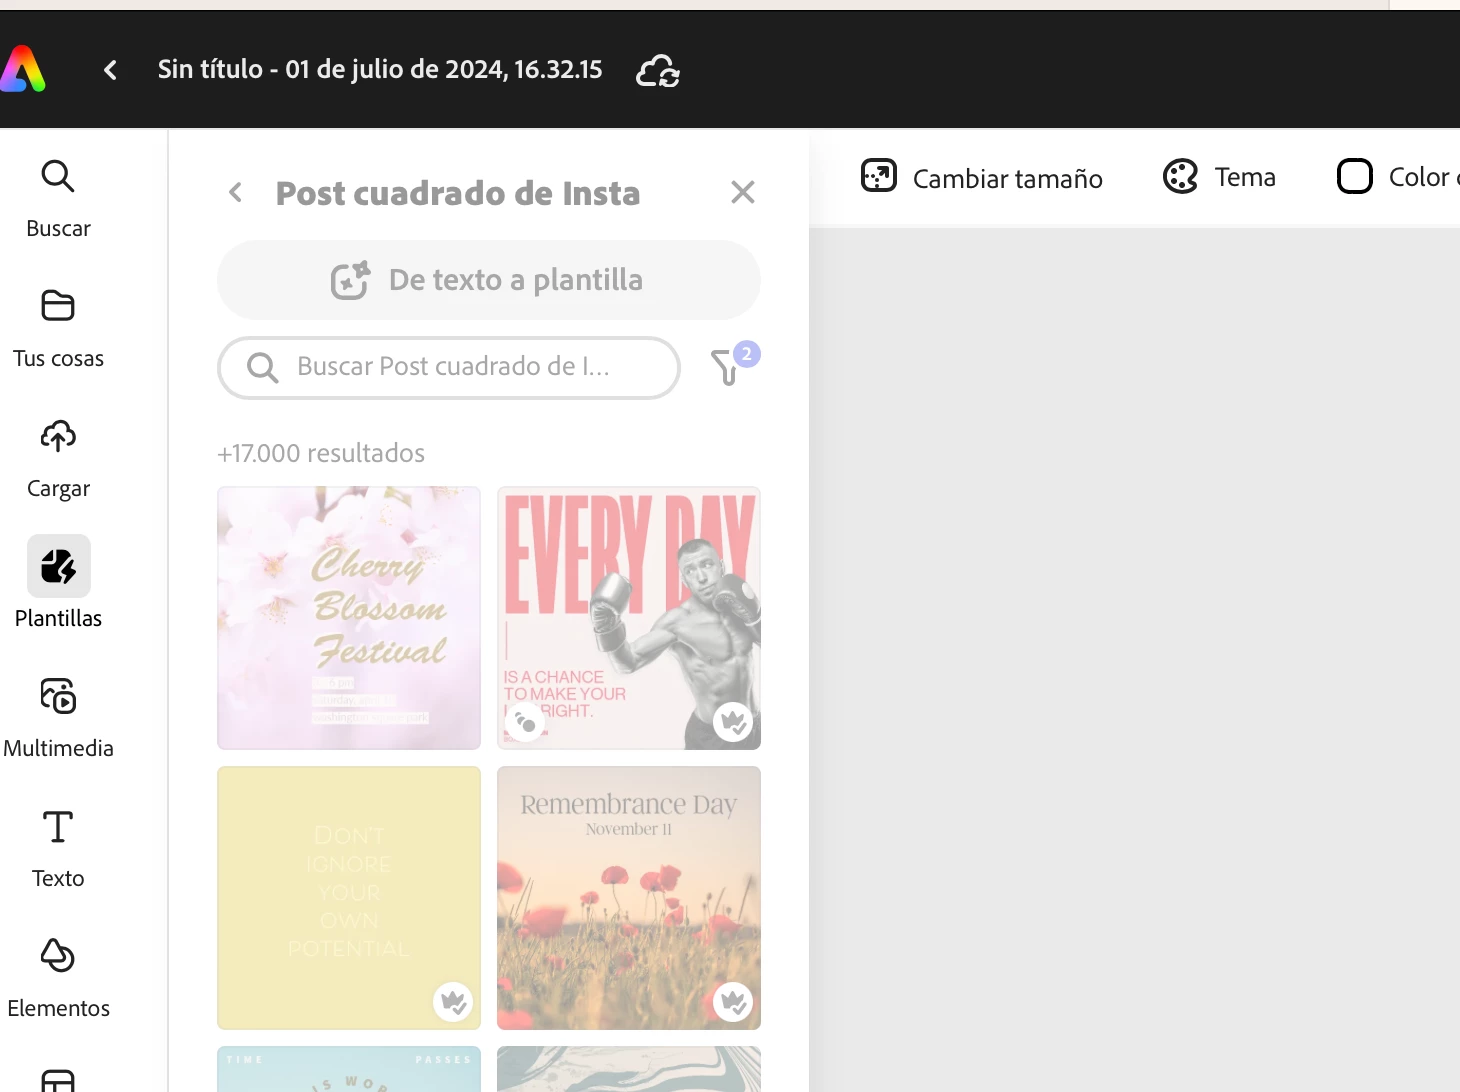Select Plantillas in the sidebar
1460x1092 pixels.
[58, 583]
